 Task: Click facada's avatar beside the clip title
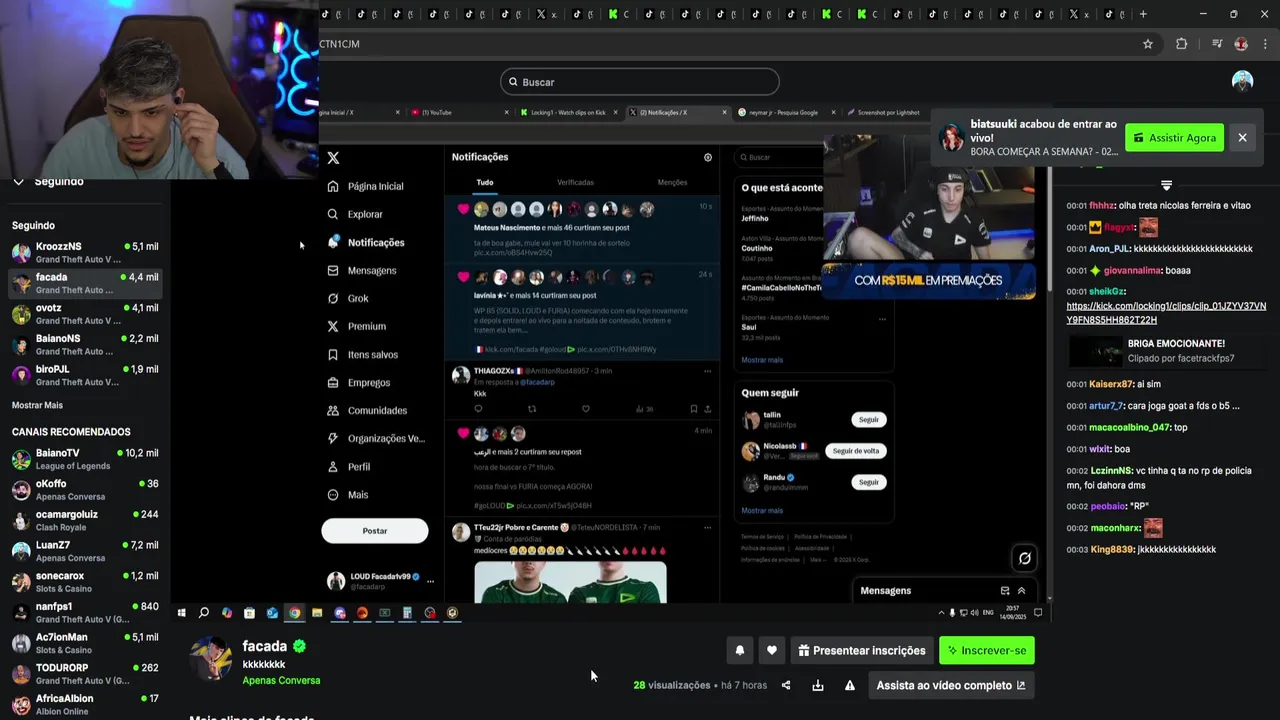click(211, 657)
